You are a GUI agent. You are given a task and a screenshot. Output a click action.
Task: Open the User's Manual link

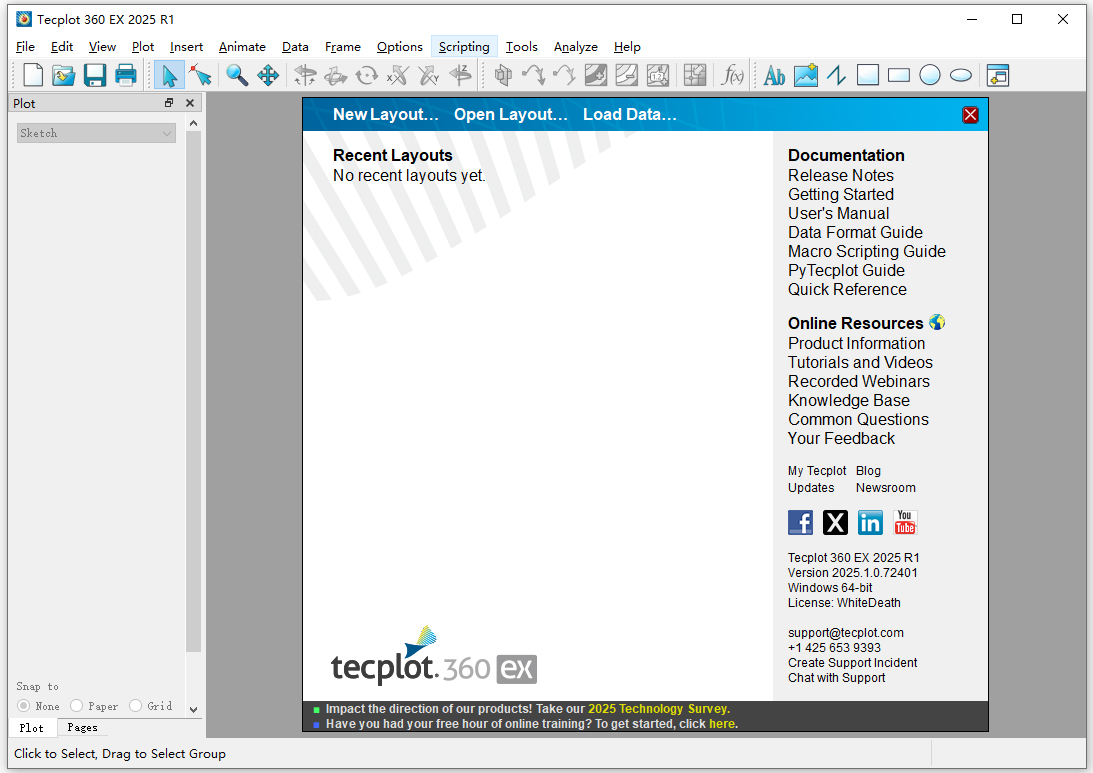click(838, 213)
